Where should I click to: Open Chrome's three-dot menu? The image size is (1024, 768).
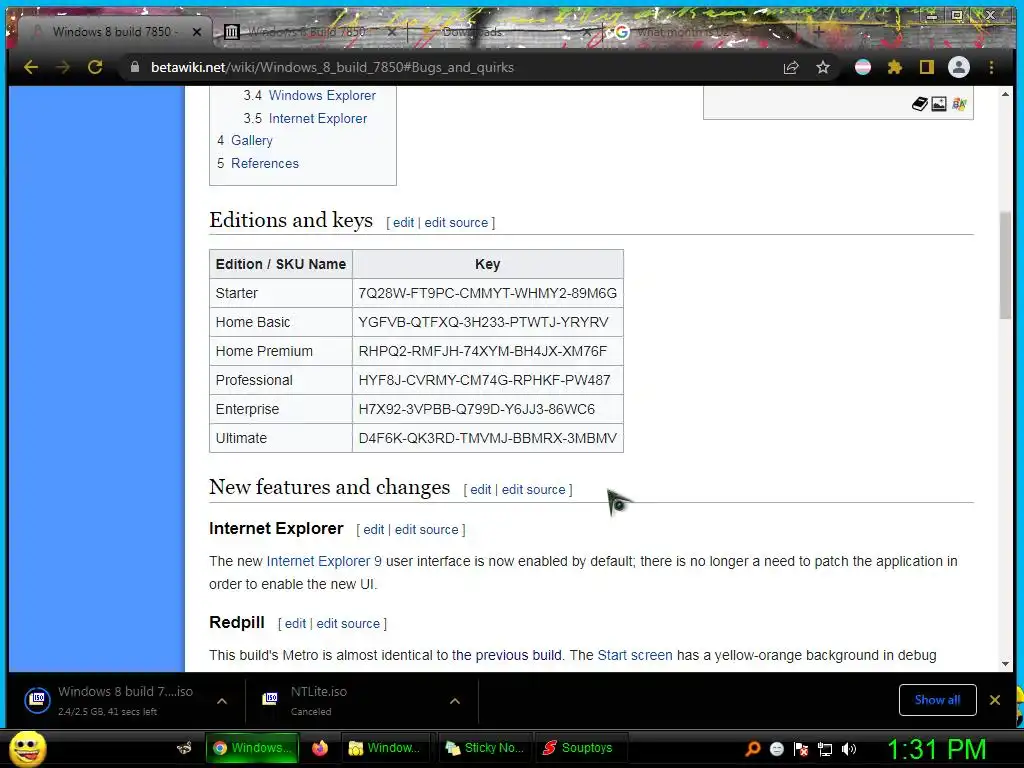[x=991, y=67]
